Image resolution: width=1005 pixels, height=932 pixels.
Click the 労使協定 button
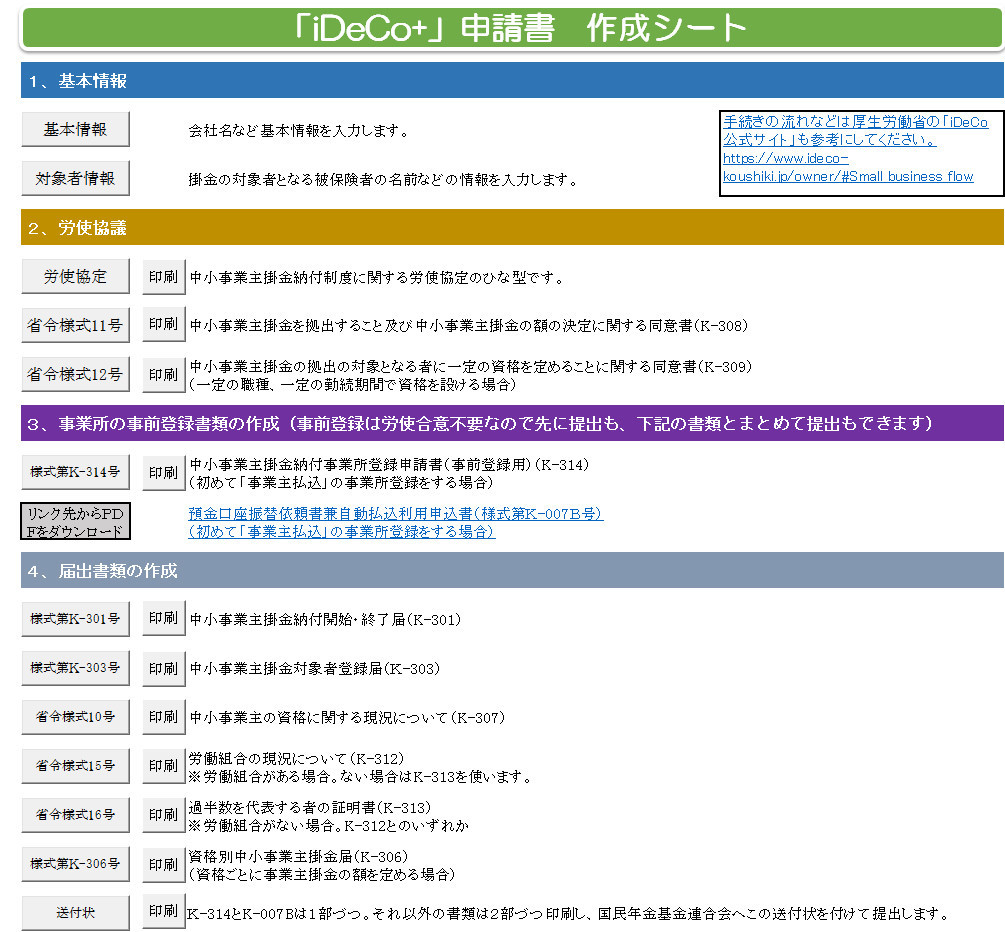click(x=76, y=276)
